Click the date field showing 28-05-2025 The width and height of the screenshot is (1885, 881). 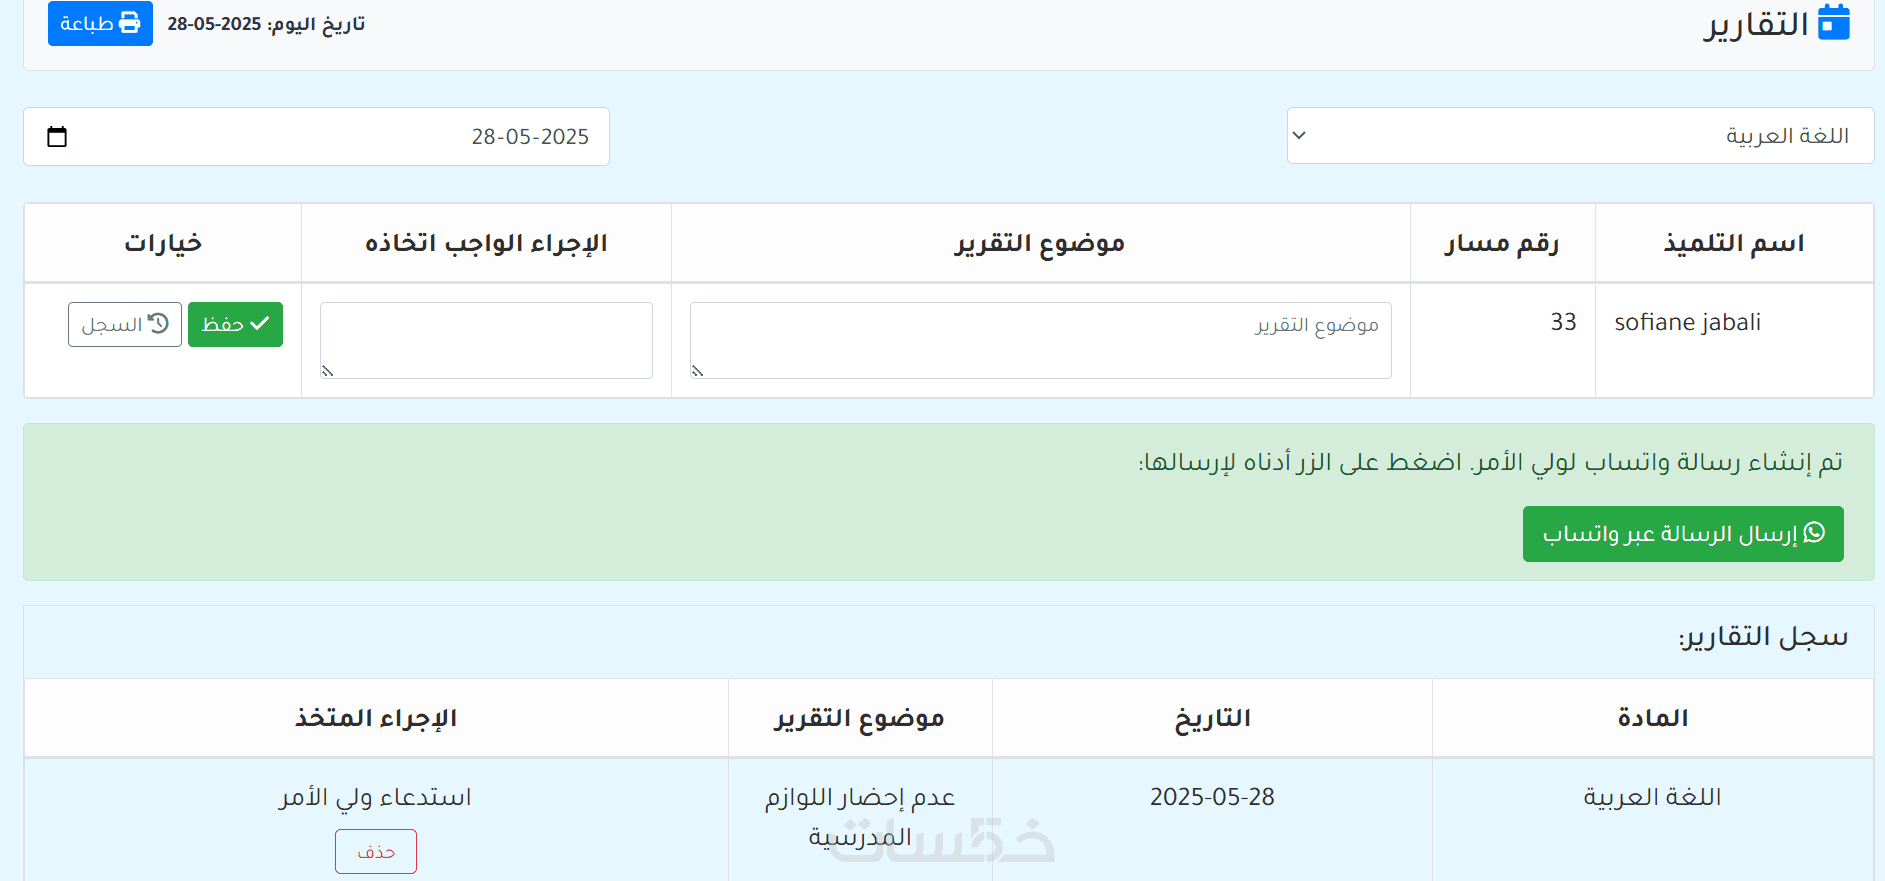[x=316, y=136]
